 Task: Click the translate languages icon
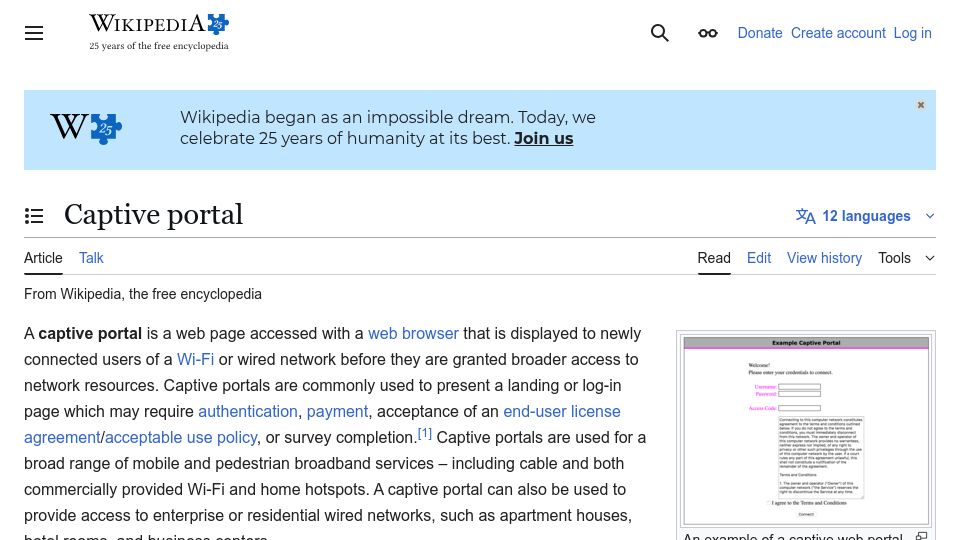(805, 216)
